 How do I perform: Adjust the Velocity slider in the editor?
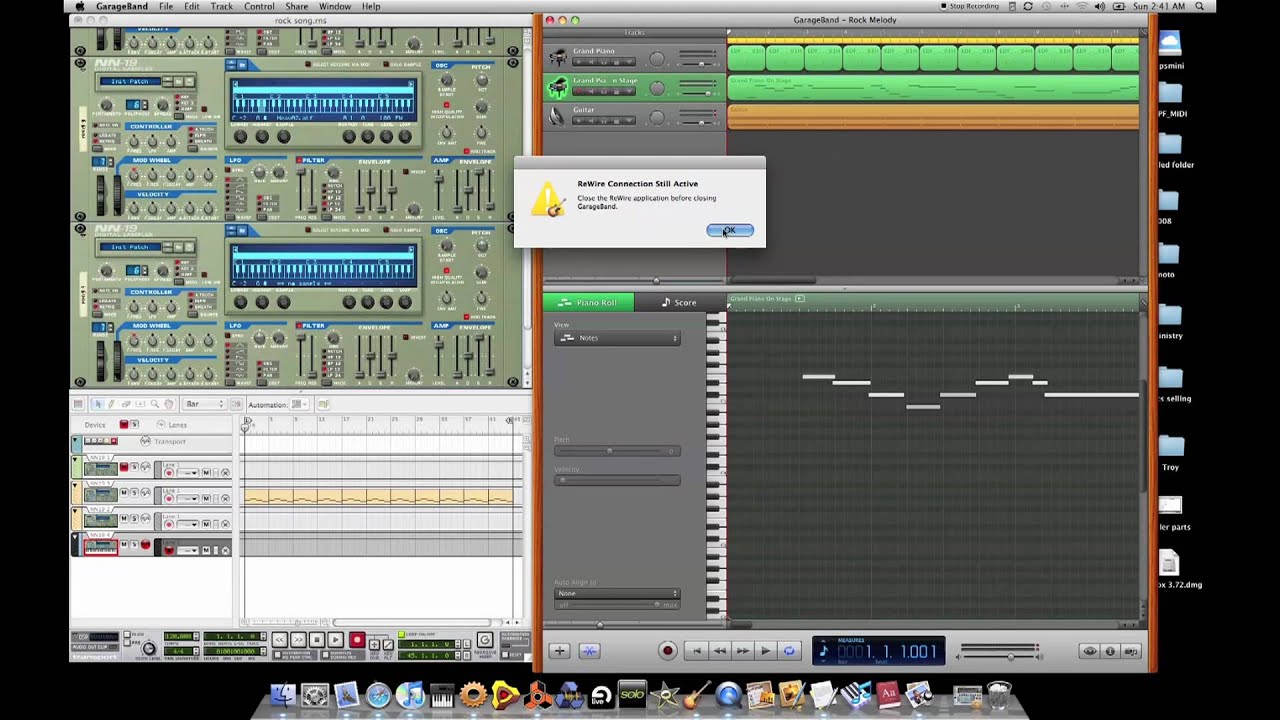pos(617,480)
